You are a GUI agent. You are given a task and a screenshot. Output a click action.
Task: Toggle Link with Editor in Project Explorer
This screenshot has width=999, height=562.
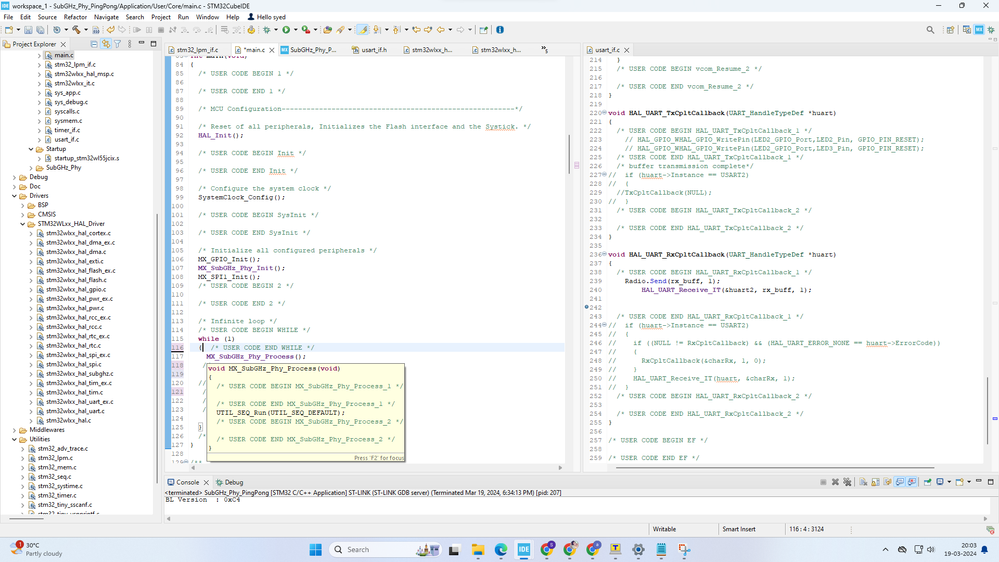click(105, 44)
